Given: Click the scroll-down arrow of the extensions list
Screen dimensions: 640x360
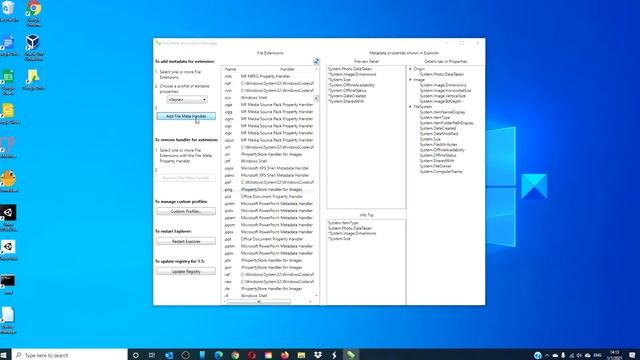Looking at the screenshot, I should pos(316,296).
